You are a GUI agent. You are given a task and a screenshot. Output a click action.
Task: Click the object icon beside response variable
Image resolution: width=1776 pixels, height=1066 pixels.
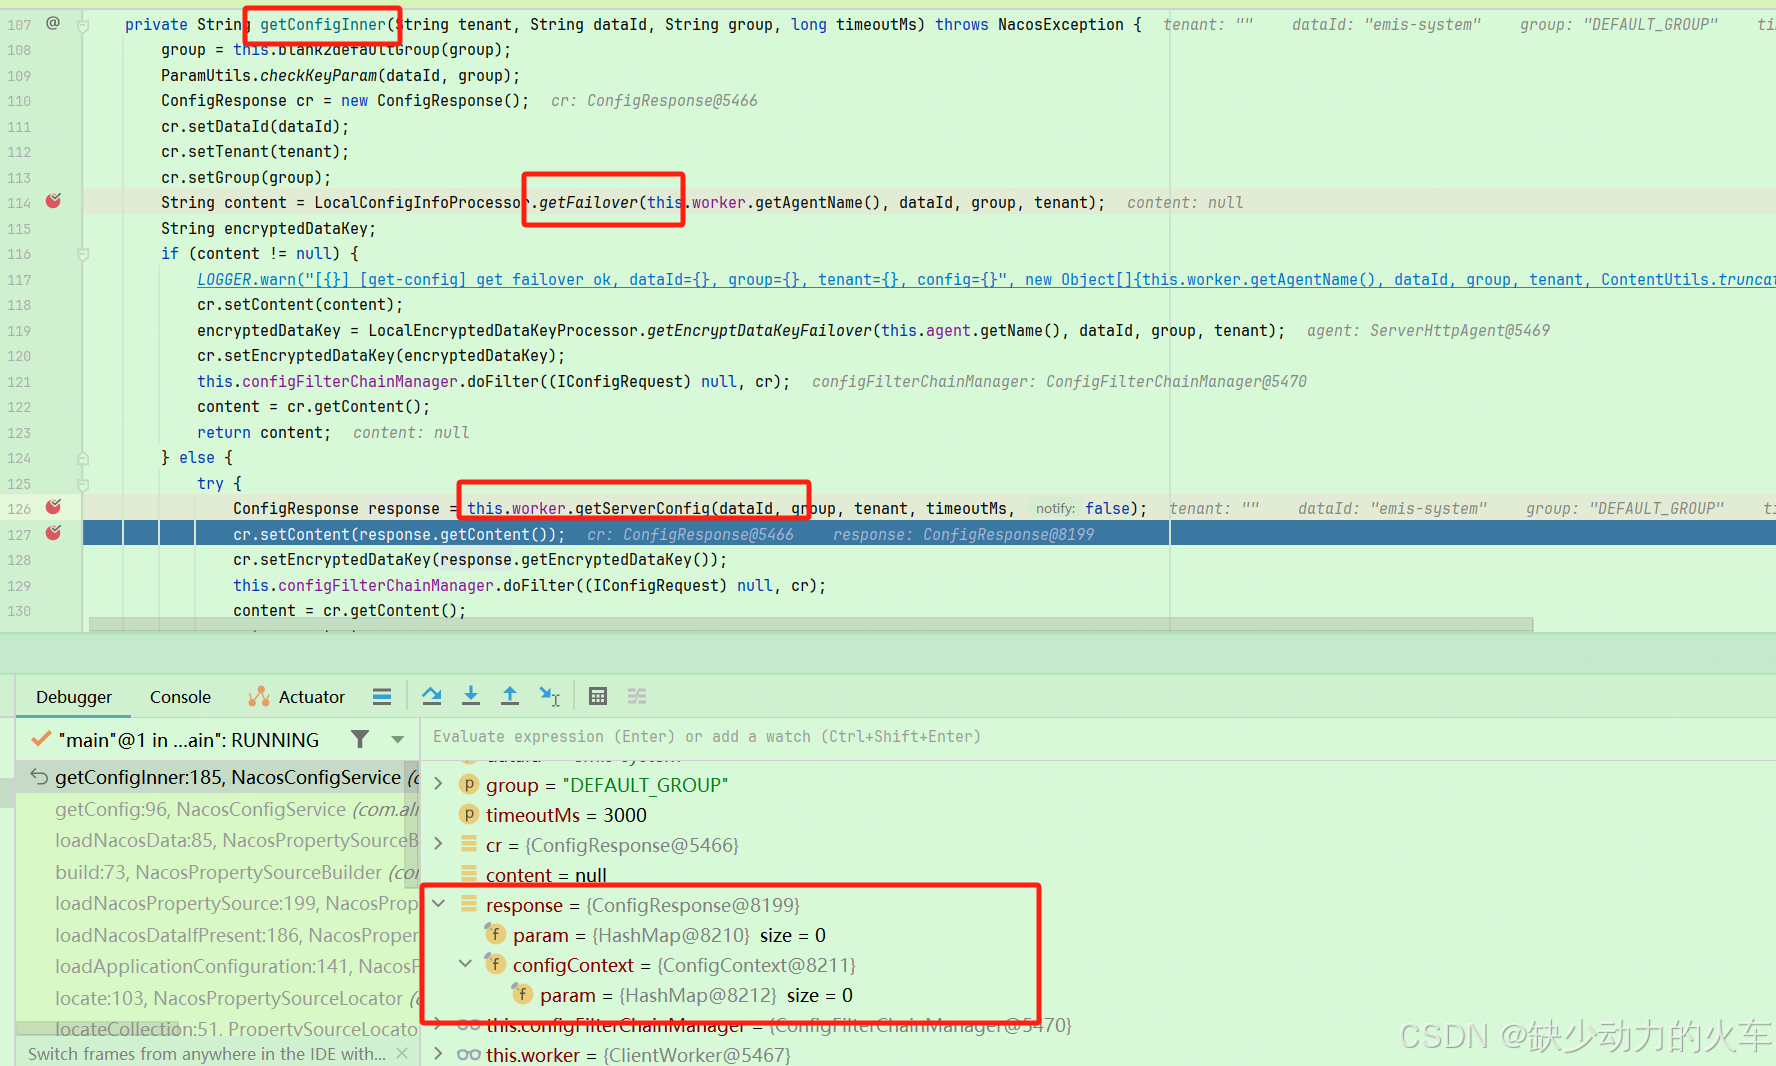[469, 905]
